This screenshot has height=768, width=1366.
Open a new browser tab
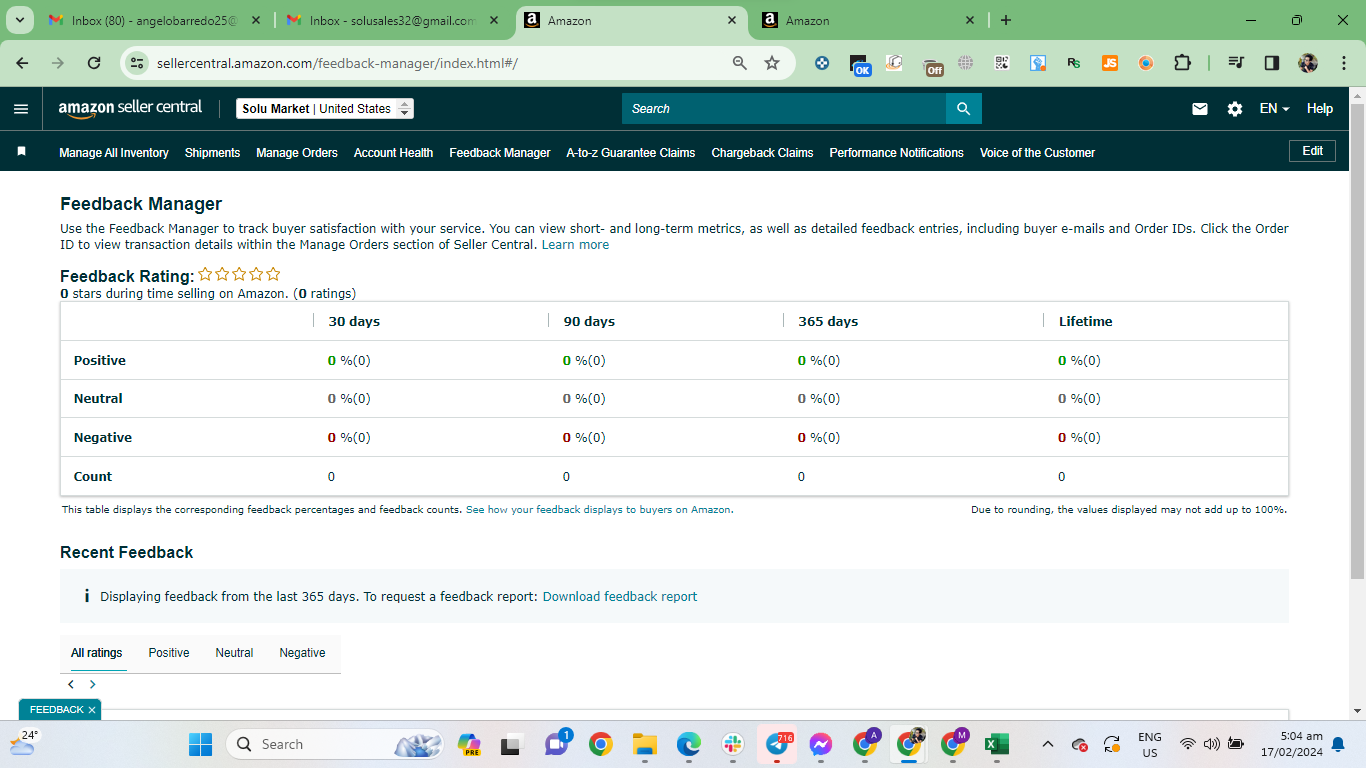click(1006, 20)
